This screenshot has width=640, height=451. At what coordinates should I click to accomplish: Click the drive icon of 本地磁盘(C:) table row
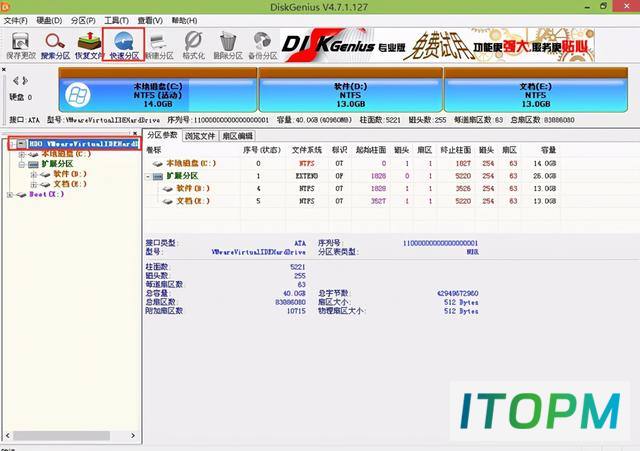tap(158, 164)
